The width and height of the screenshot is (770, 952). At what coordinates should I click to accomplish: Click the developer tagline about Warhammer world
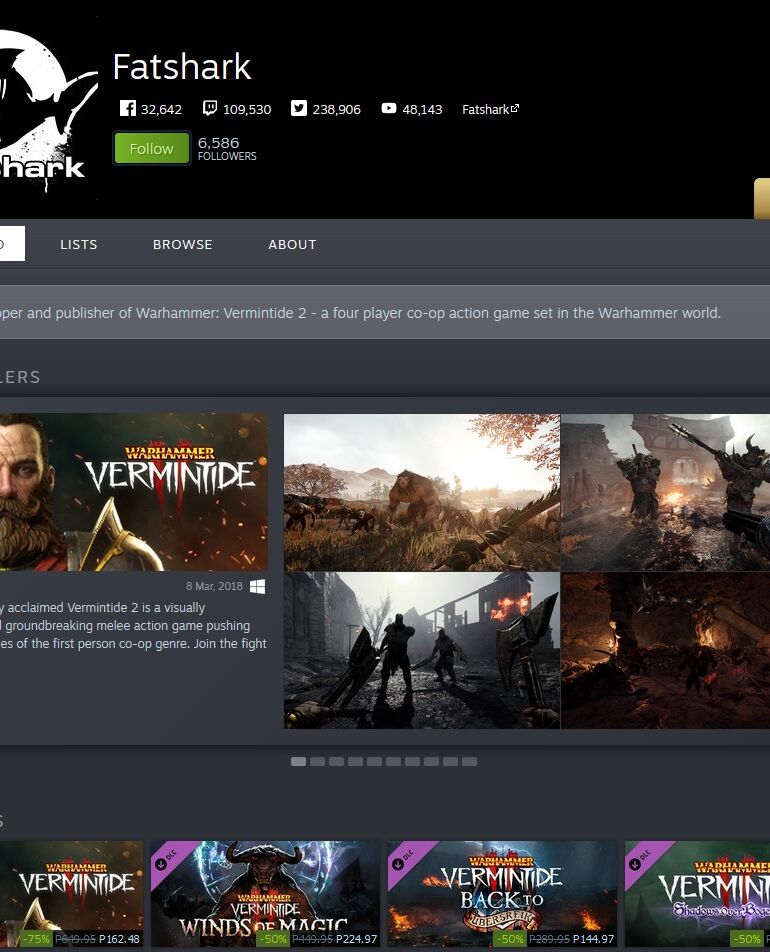coord(360,313)
